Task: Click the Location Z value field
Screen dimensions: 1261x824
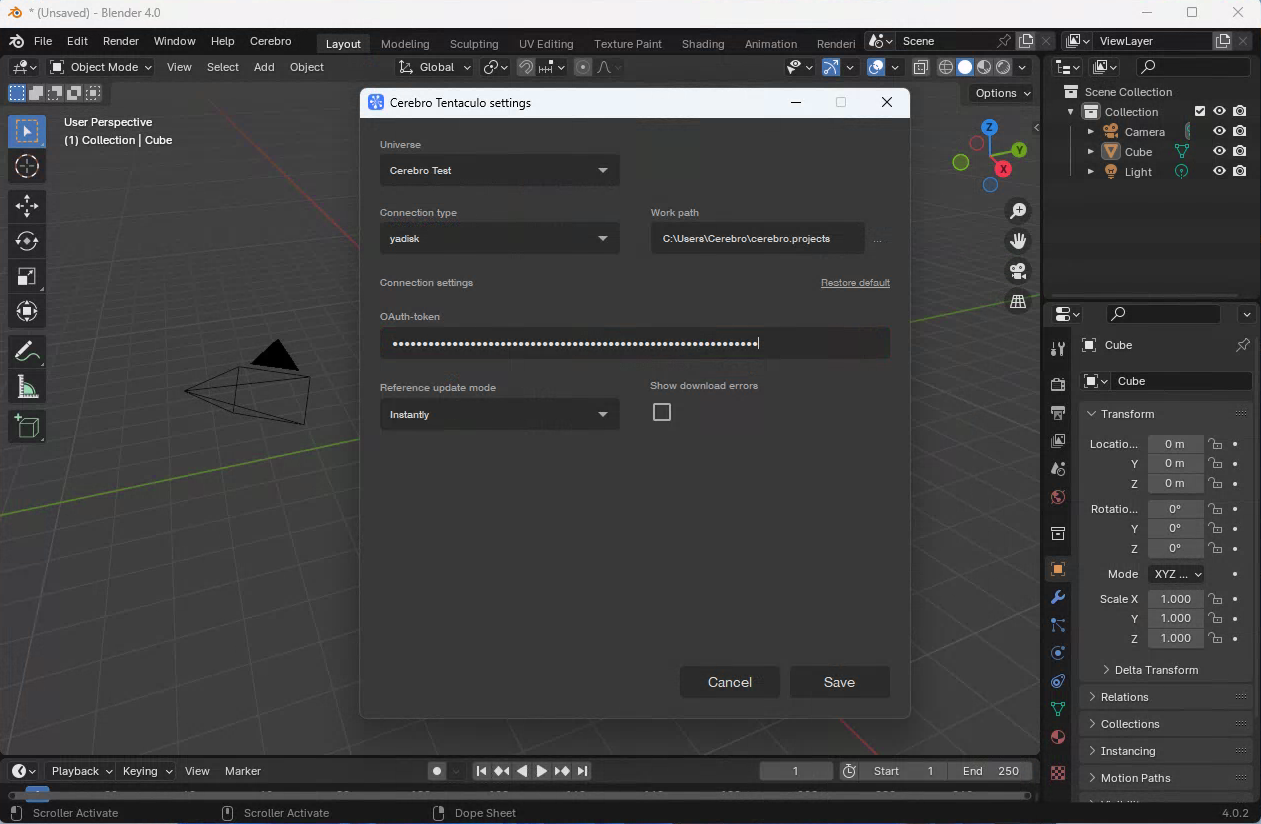Action: 1176,483
